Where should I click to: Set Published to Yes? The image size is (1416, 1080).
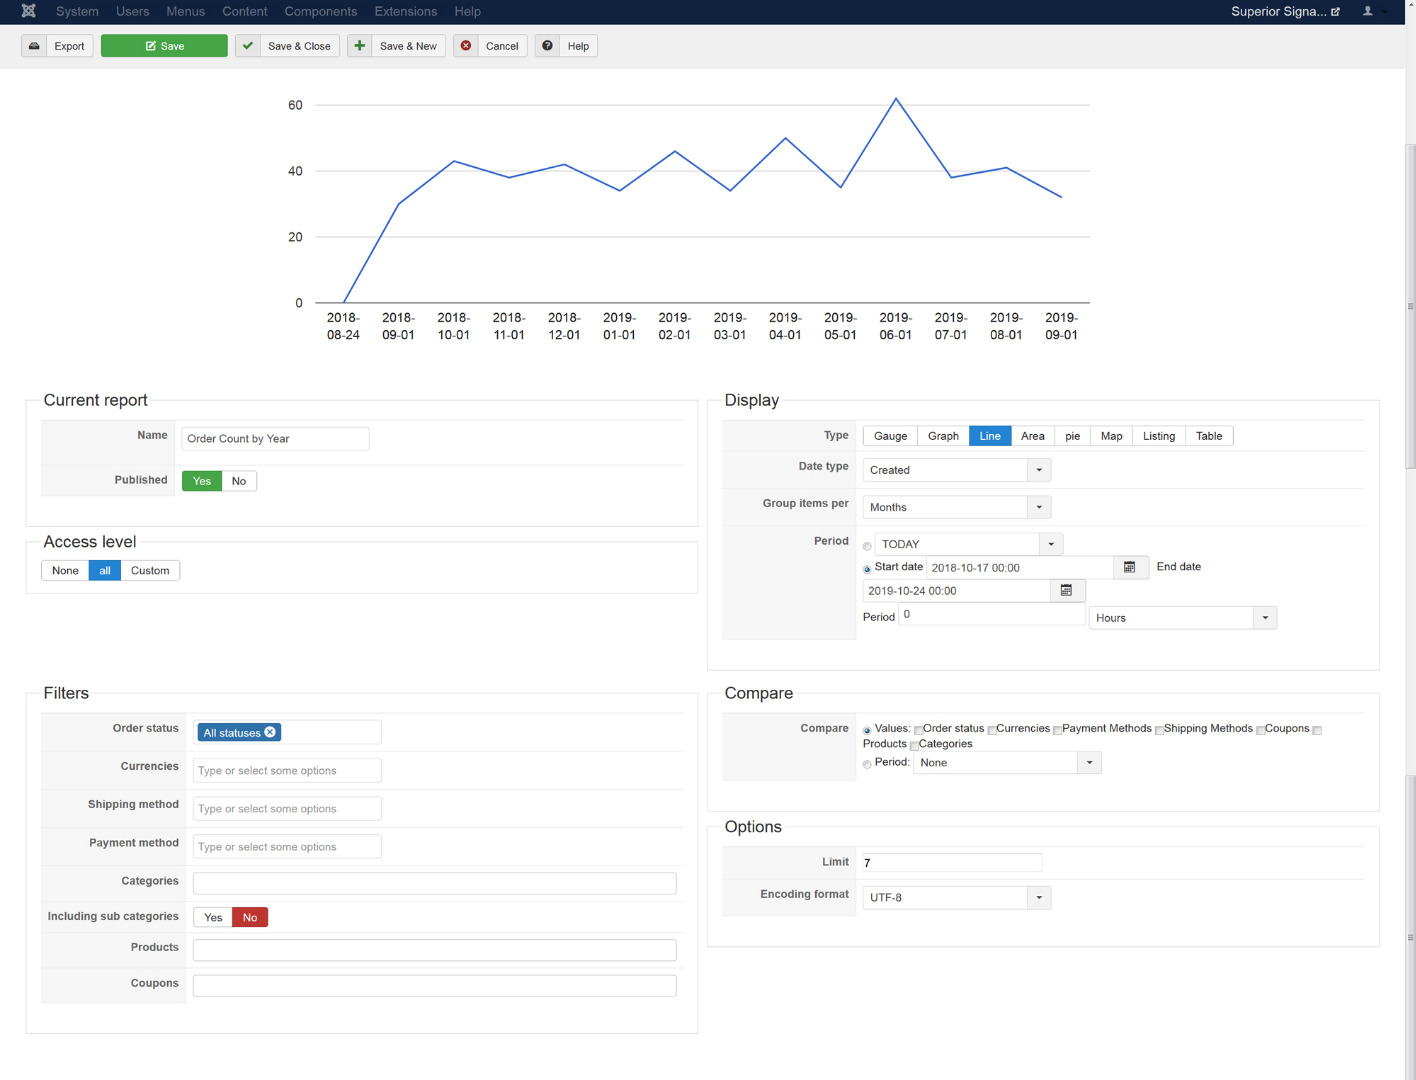click(202, 481)
